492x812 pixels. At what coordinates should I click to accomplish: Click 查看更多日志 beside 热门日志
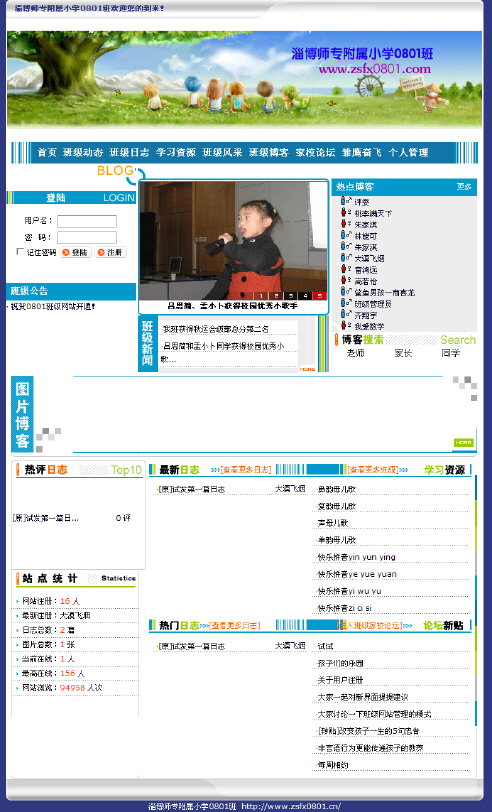[x=235, y=626]
